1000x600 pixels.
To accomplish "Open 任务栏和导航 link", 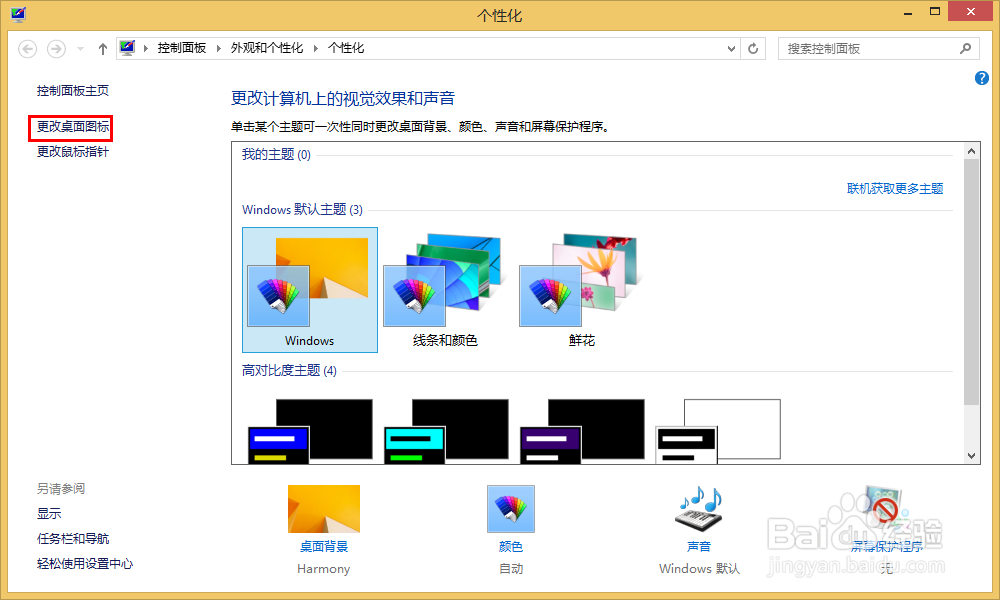I will (73, 539).
